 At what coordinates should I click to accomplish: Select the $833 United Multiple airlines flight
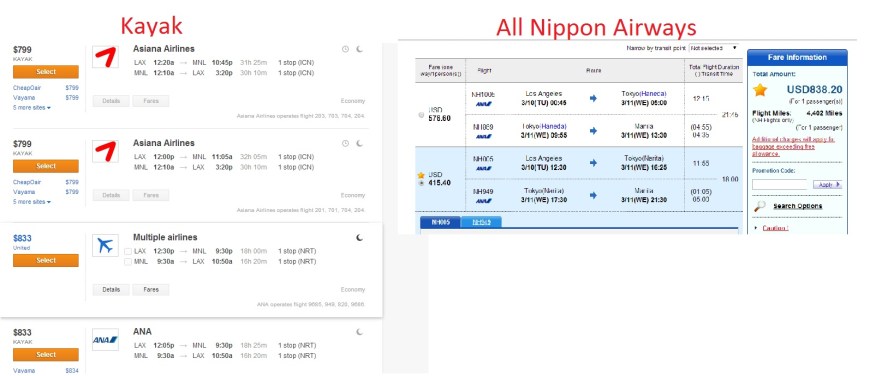click(x=46, y=261)
